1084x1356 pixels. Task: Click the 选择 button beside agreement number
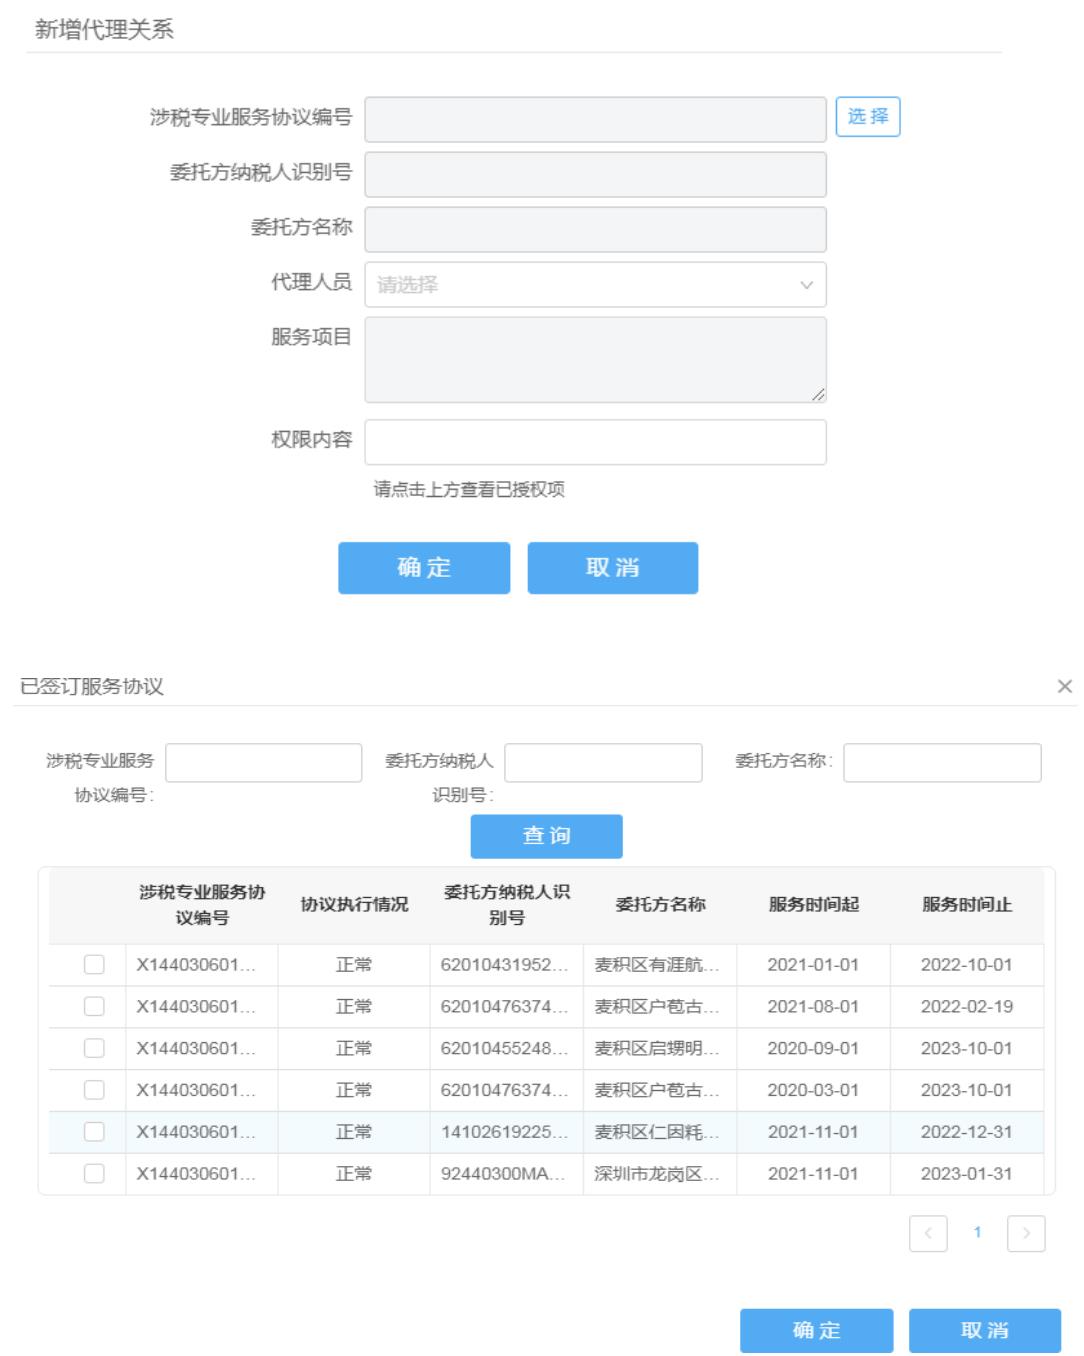pyautogui.click(x=867, y=117)
